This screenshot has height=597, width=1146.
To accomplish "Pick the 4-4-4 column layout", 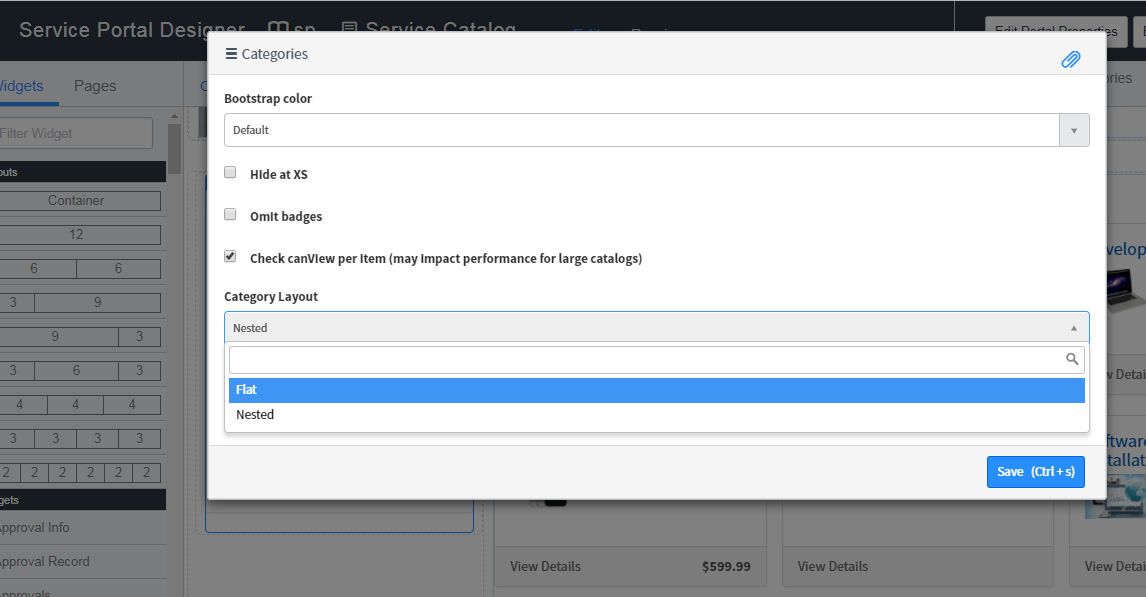I will (77, 405).
